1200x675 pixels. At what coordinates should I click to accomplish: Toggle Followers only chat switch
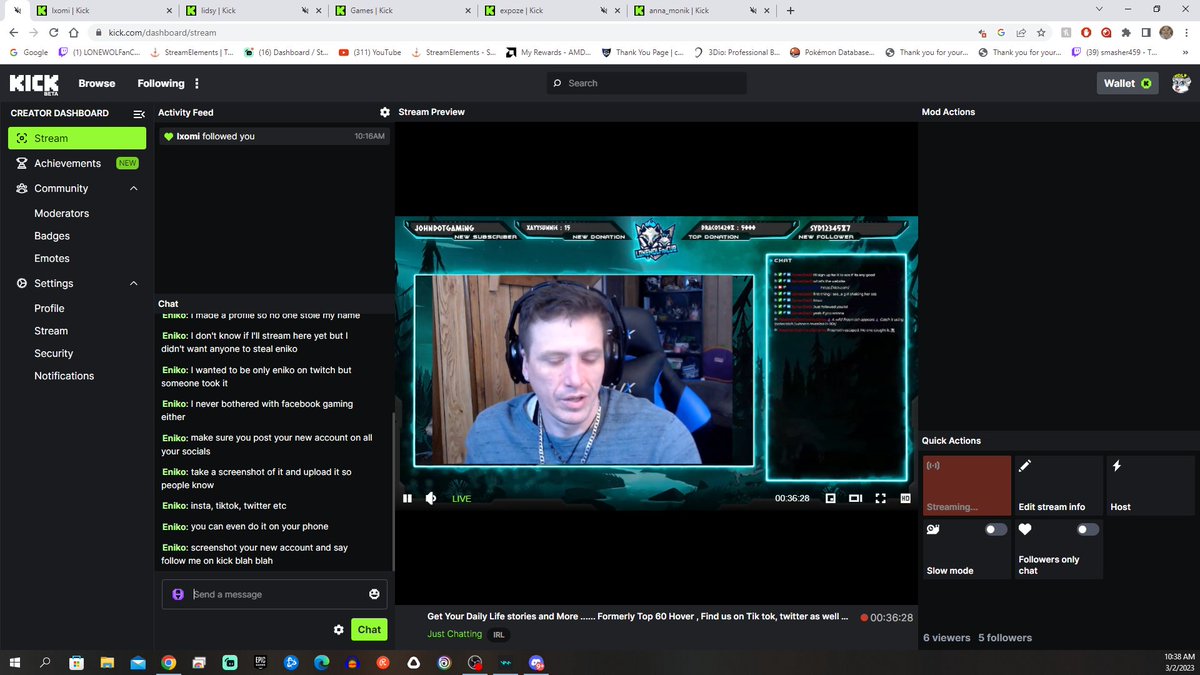click(x=1088, y=530)
